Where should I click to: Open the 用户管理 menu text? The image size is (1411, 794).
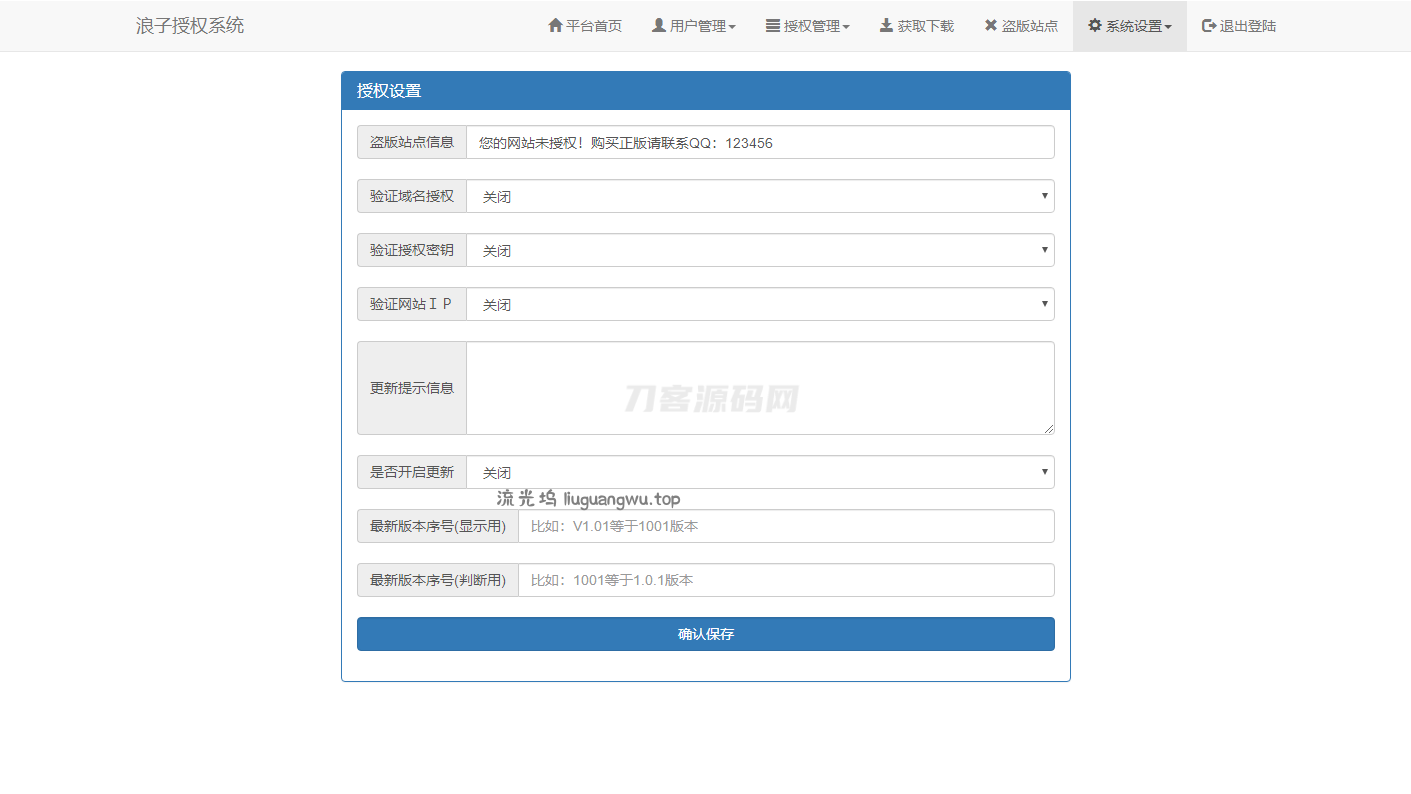coord(699,26)
